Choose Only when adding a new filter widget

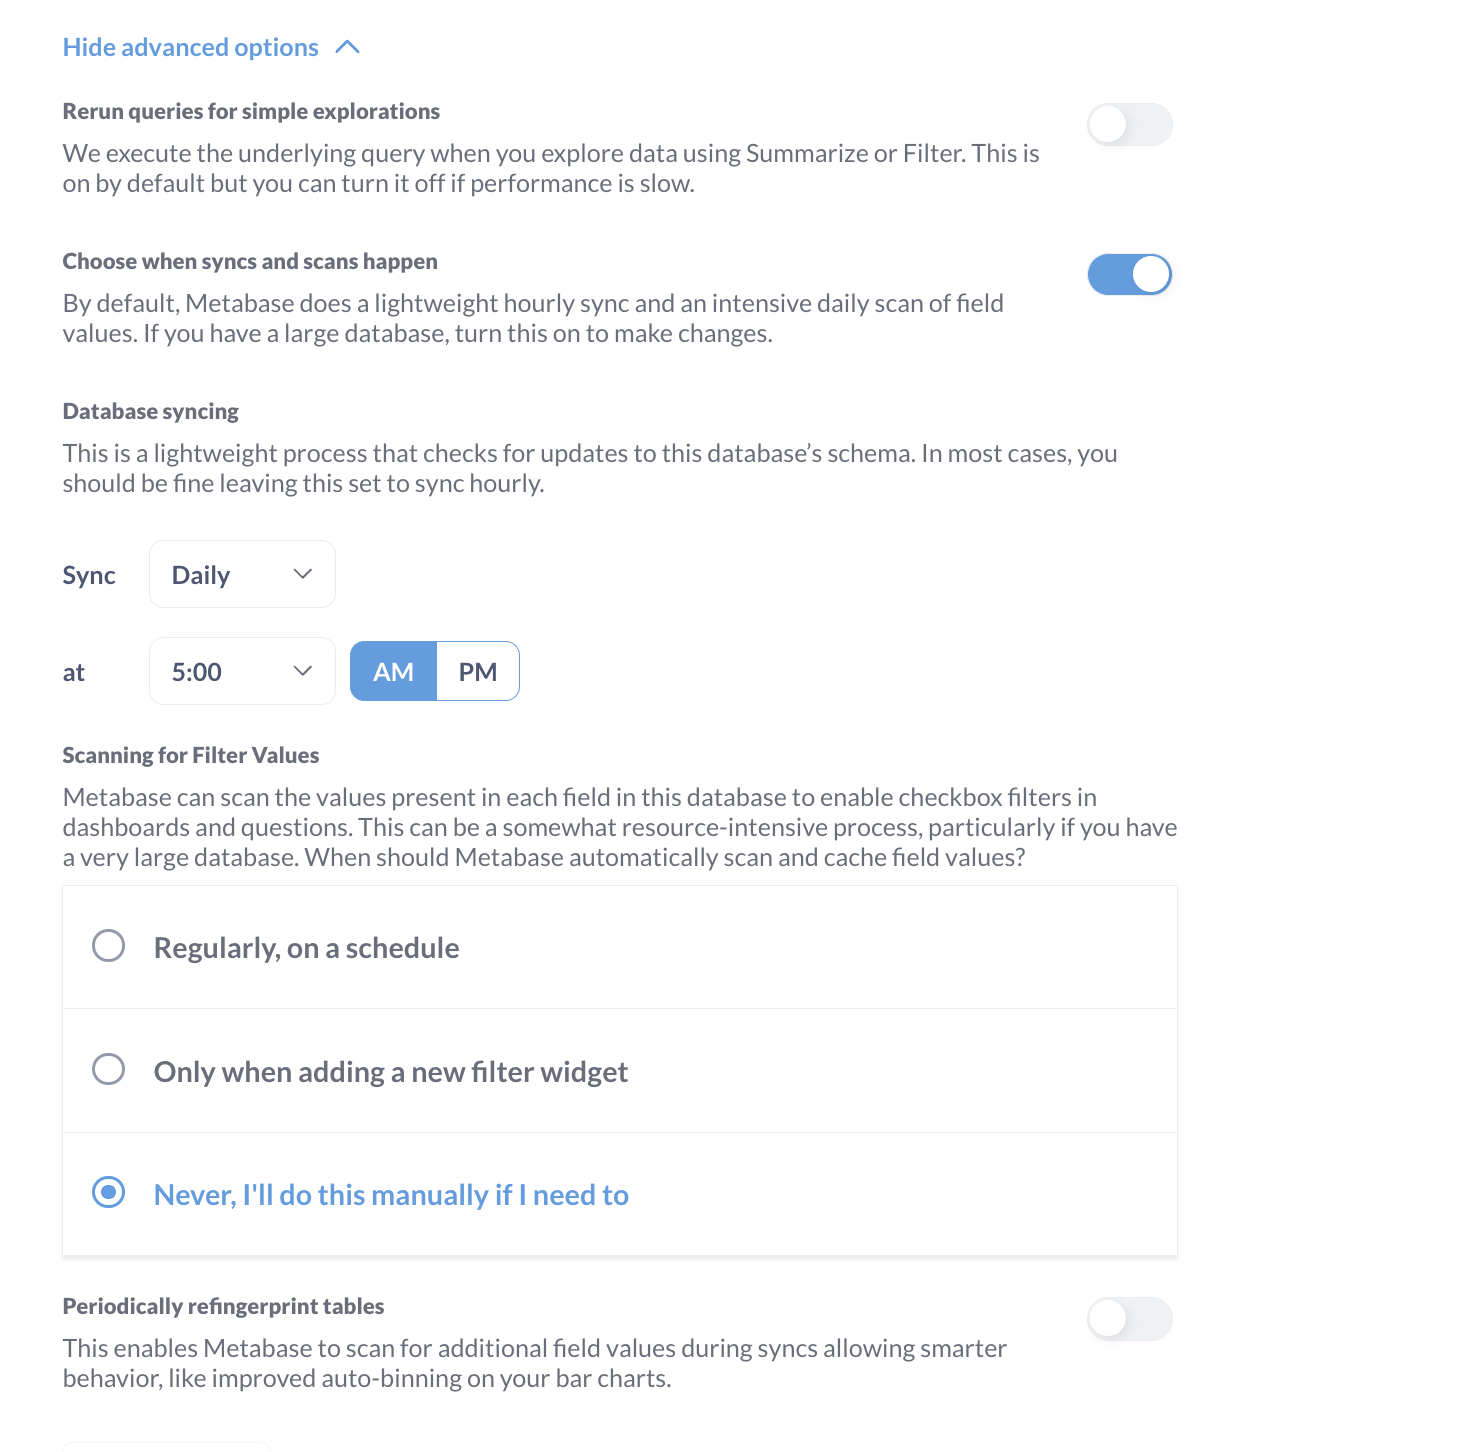(x=108, y=1069)
